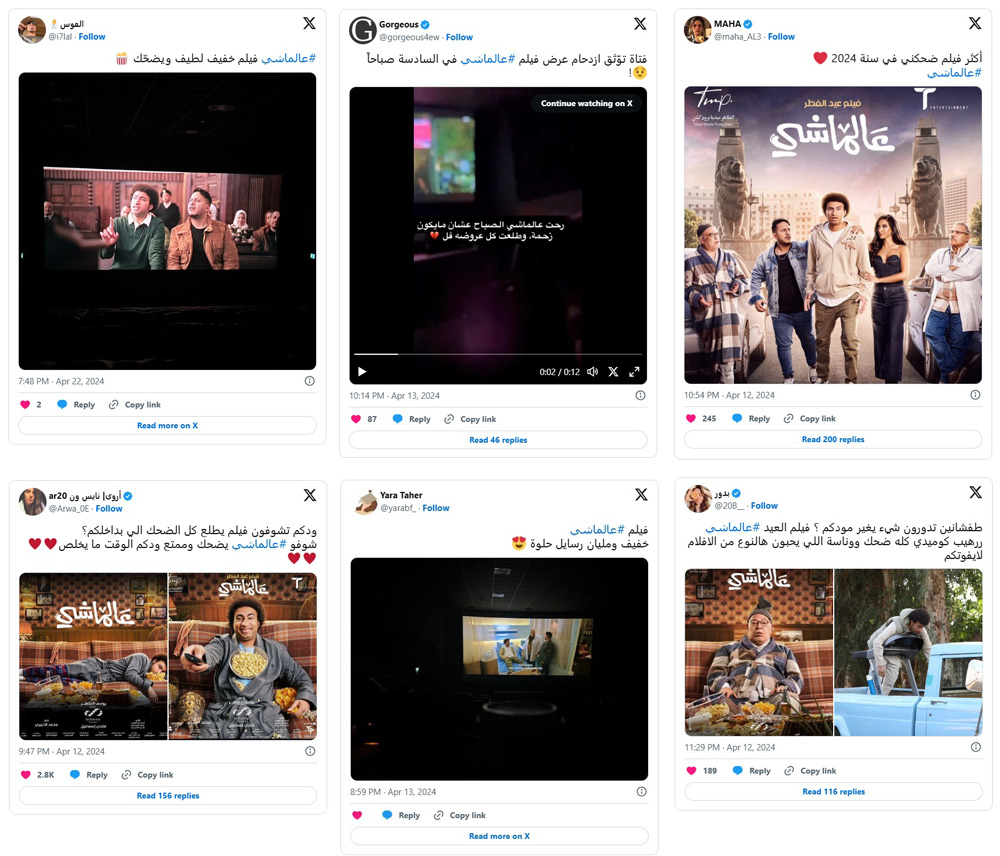The image size is (1000, 856).
Task: Follow @maha_AL3
Action: click(x=781, y=36)
